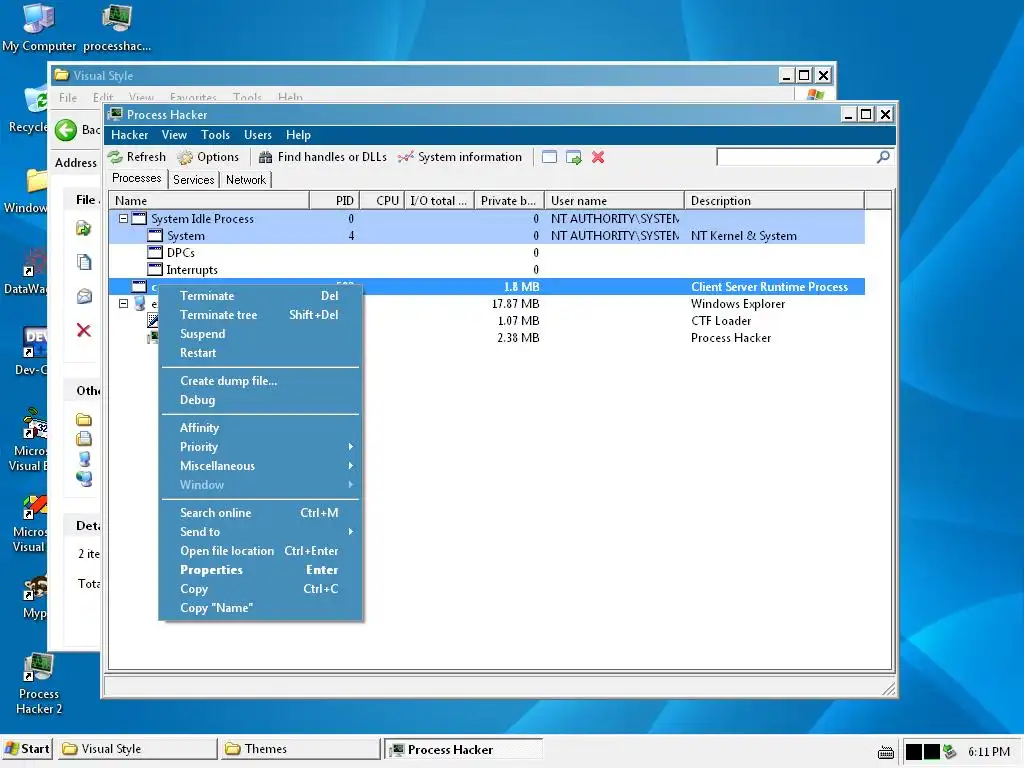Click the 6:11 PM taskbar clock
This screenshot has width=1024, height=768.
(x=988, y=752)
